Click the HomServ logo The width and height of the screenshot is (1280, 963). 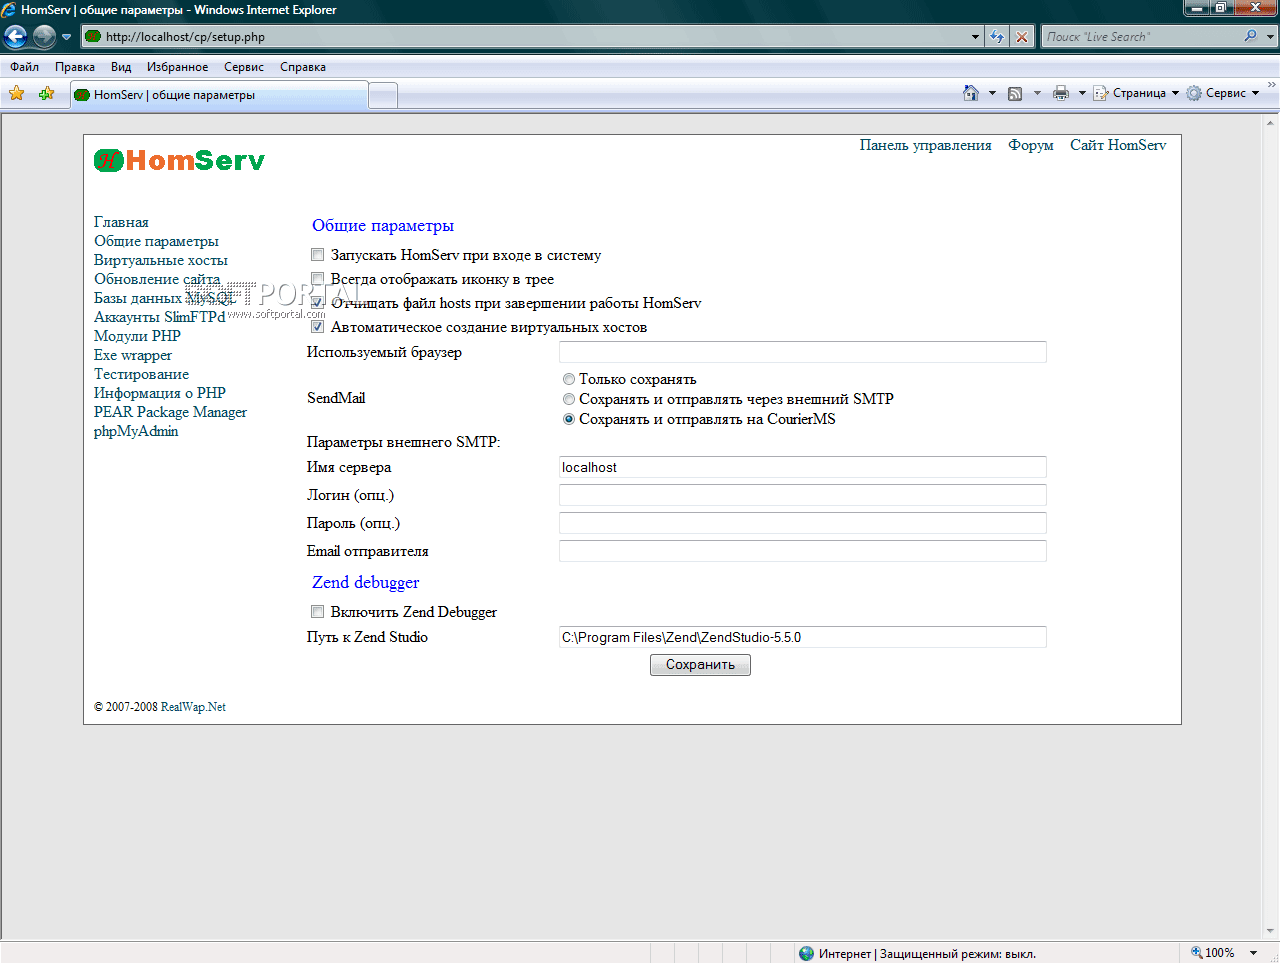click(x=179, y=160)
